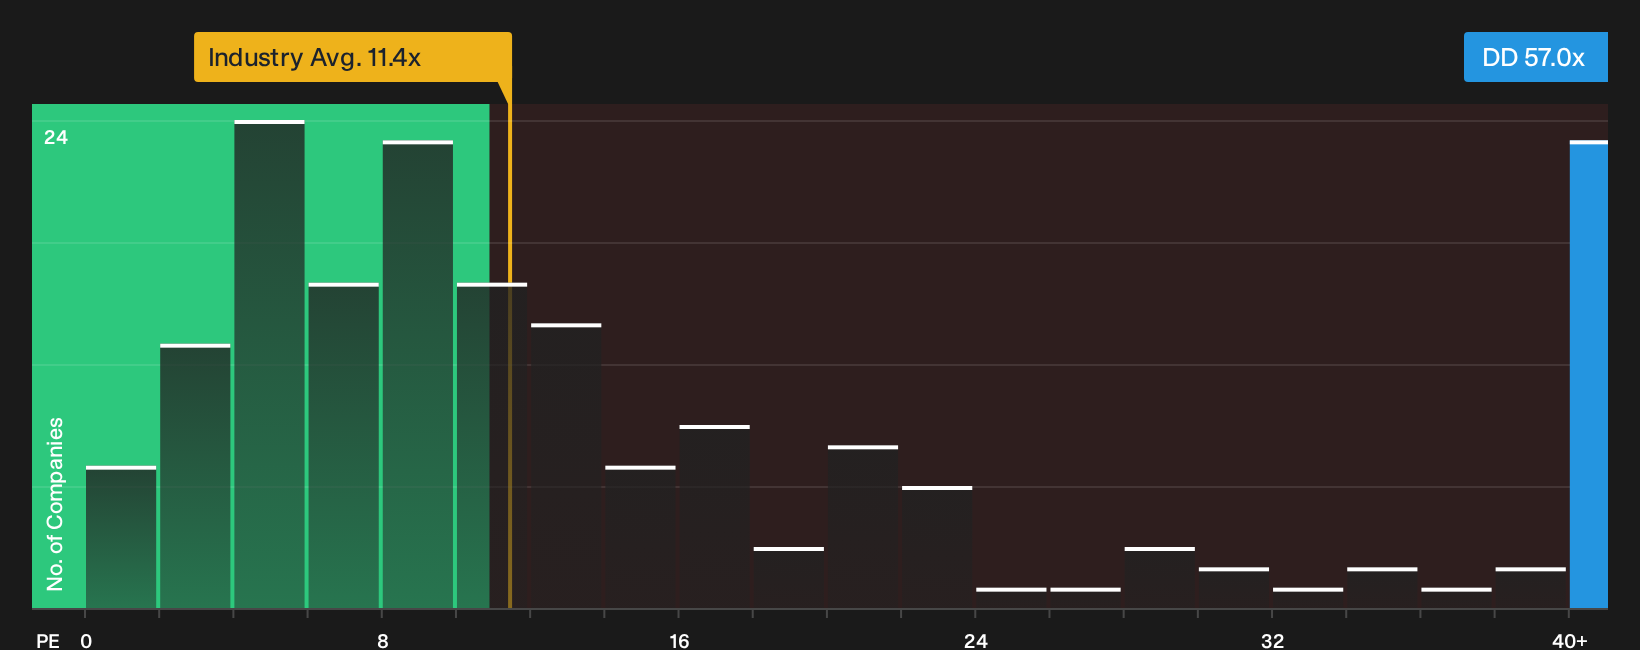Image resolution: width=1640 pixels, height=650 pixels.
Task: Click the small bar at PE 38-40
Action: 1531,588
